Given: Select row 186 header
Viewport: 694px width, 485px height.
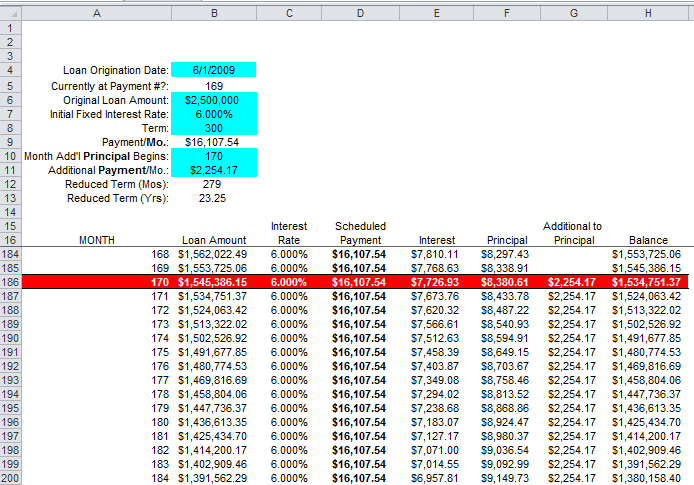Looking at the screenshot, I should click(x=11, y=282).
